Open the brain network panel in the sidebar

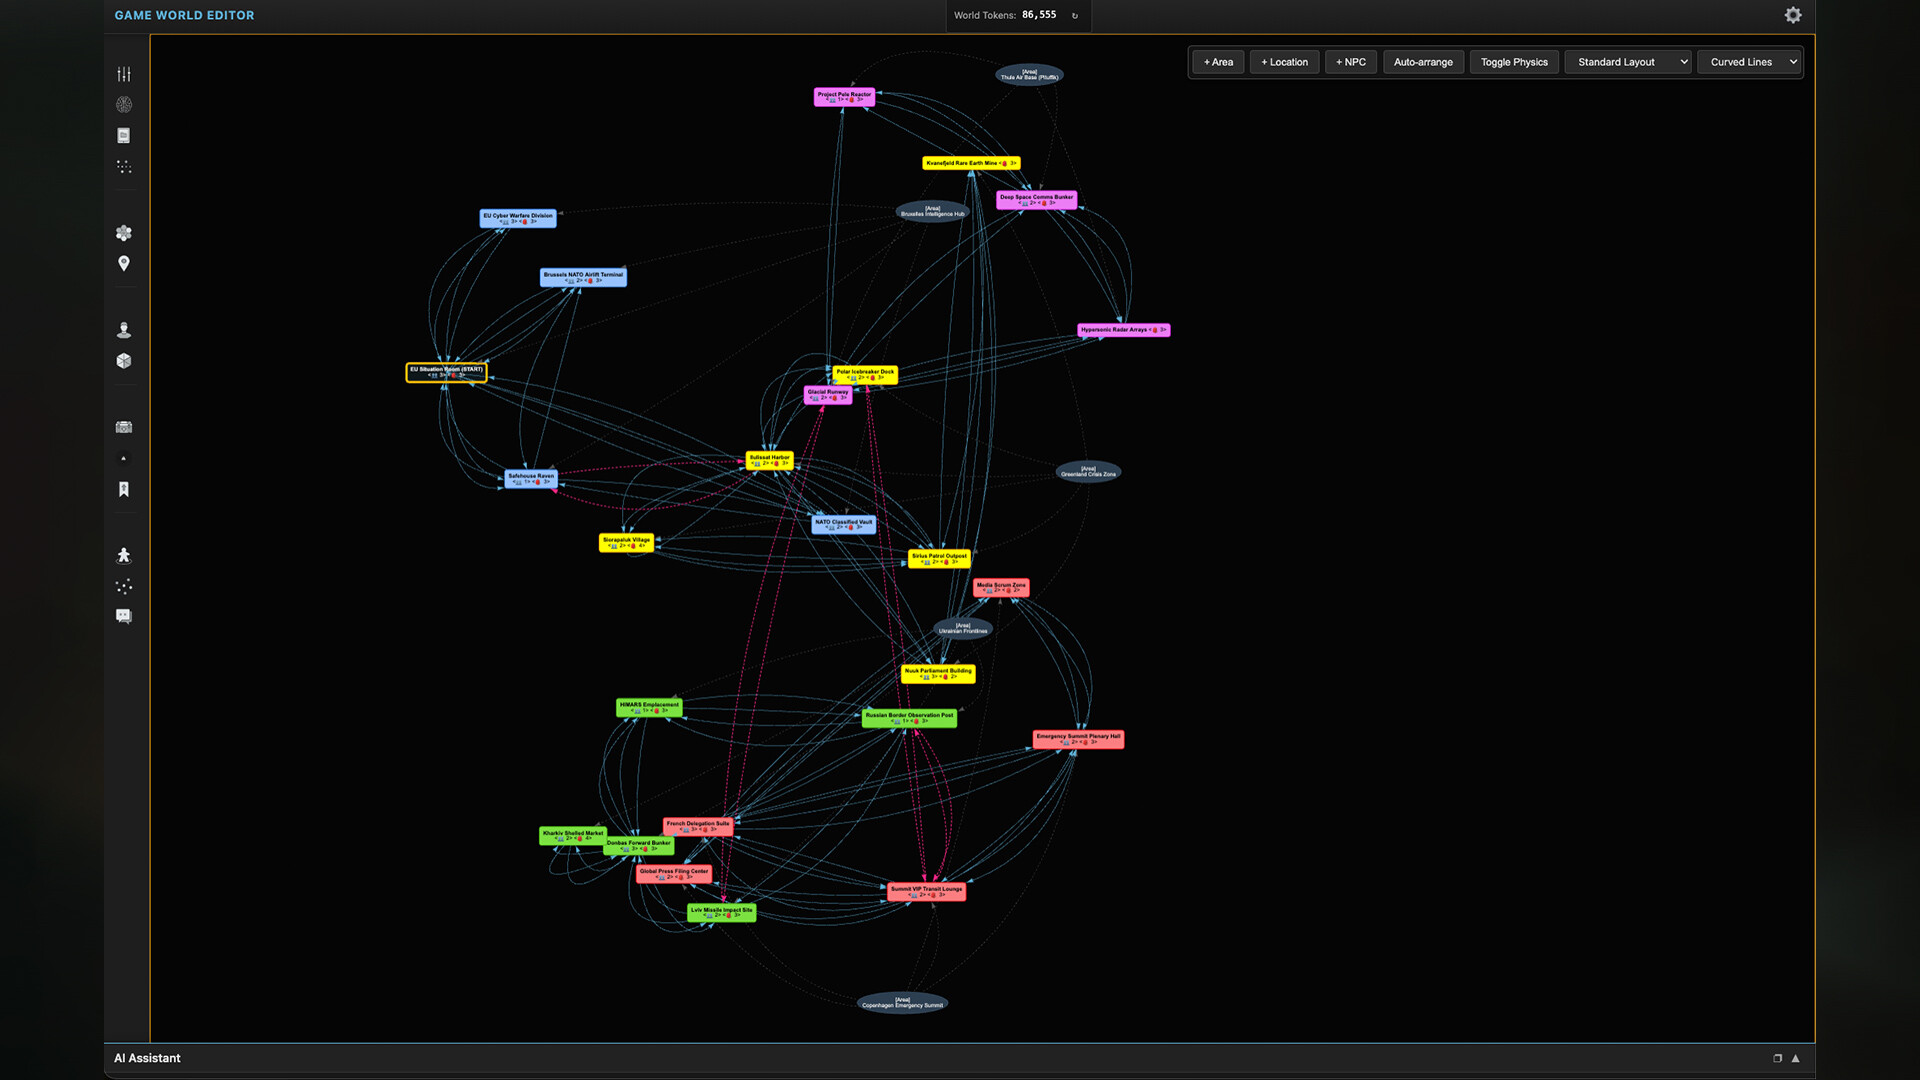(123, 103)
